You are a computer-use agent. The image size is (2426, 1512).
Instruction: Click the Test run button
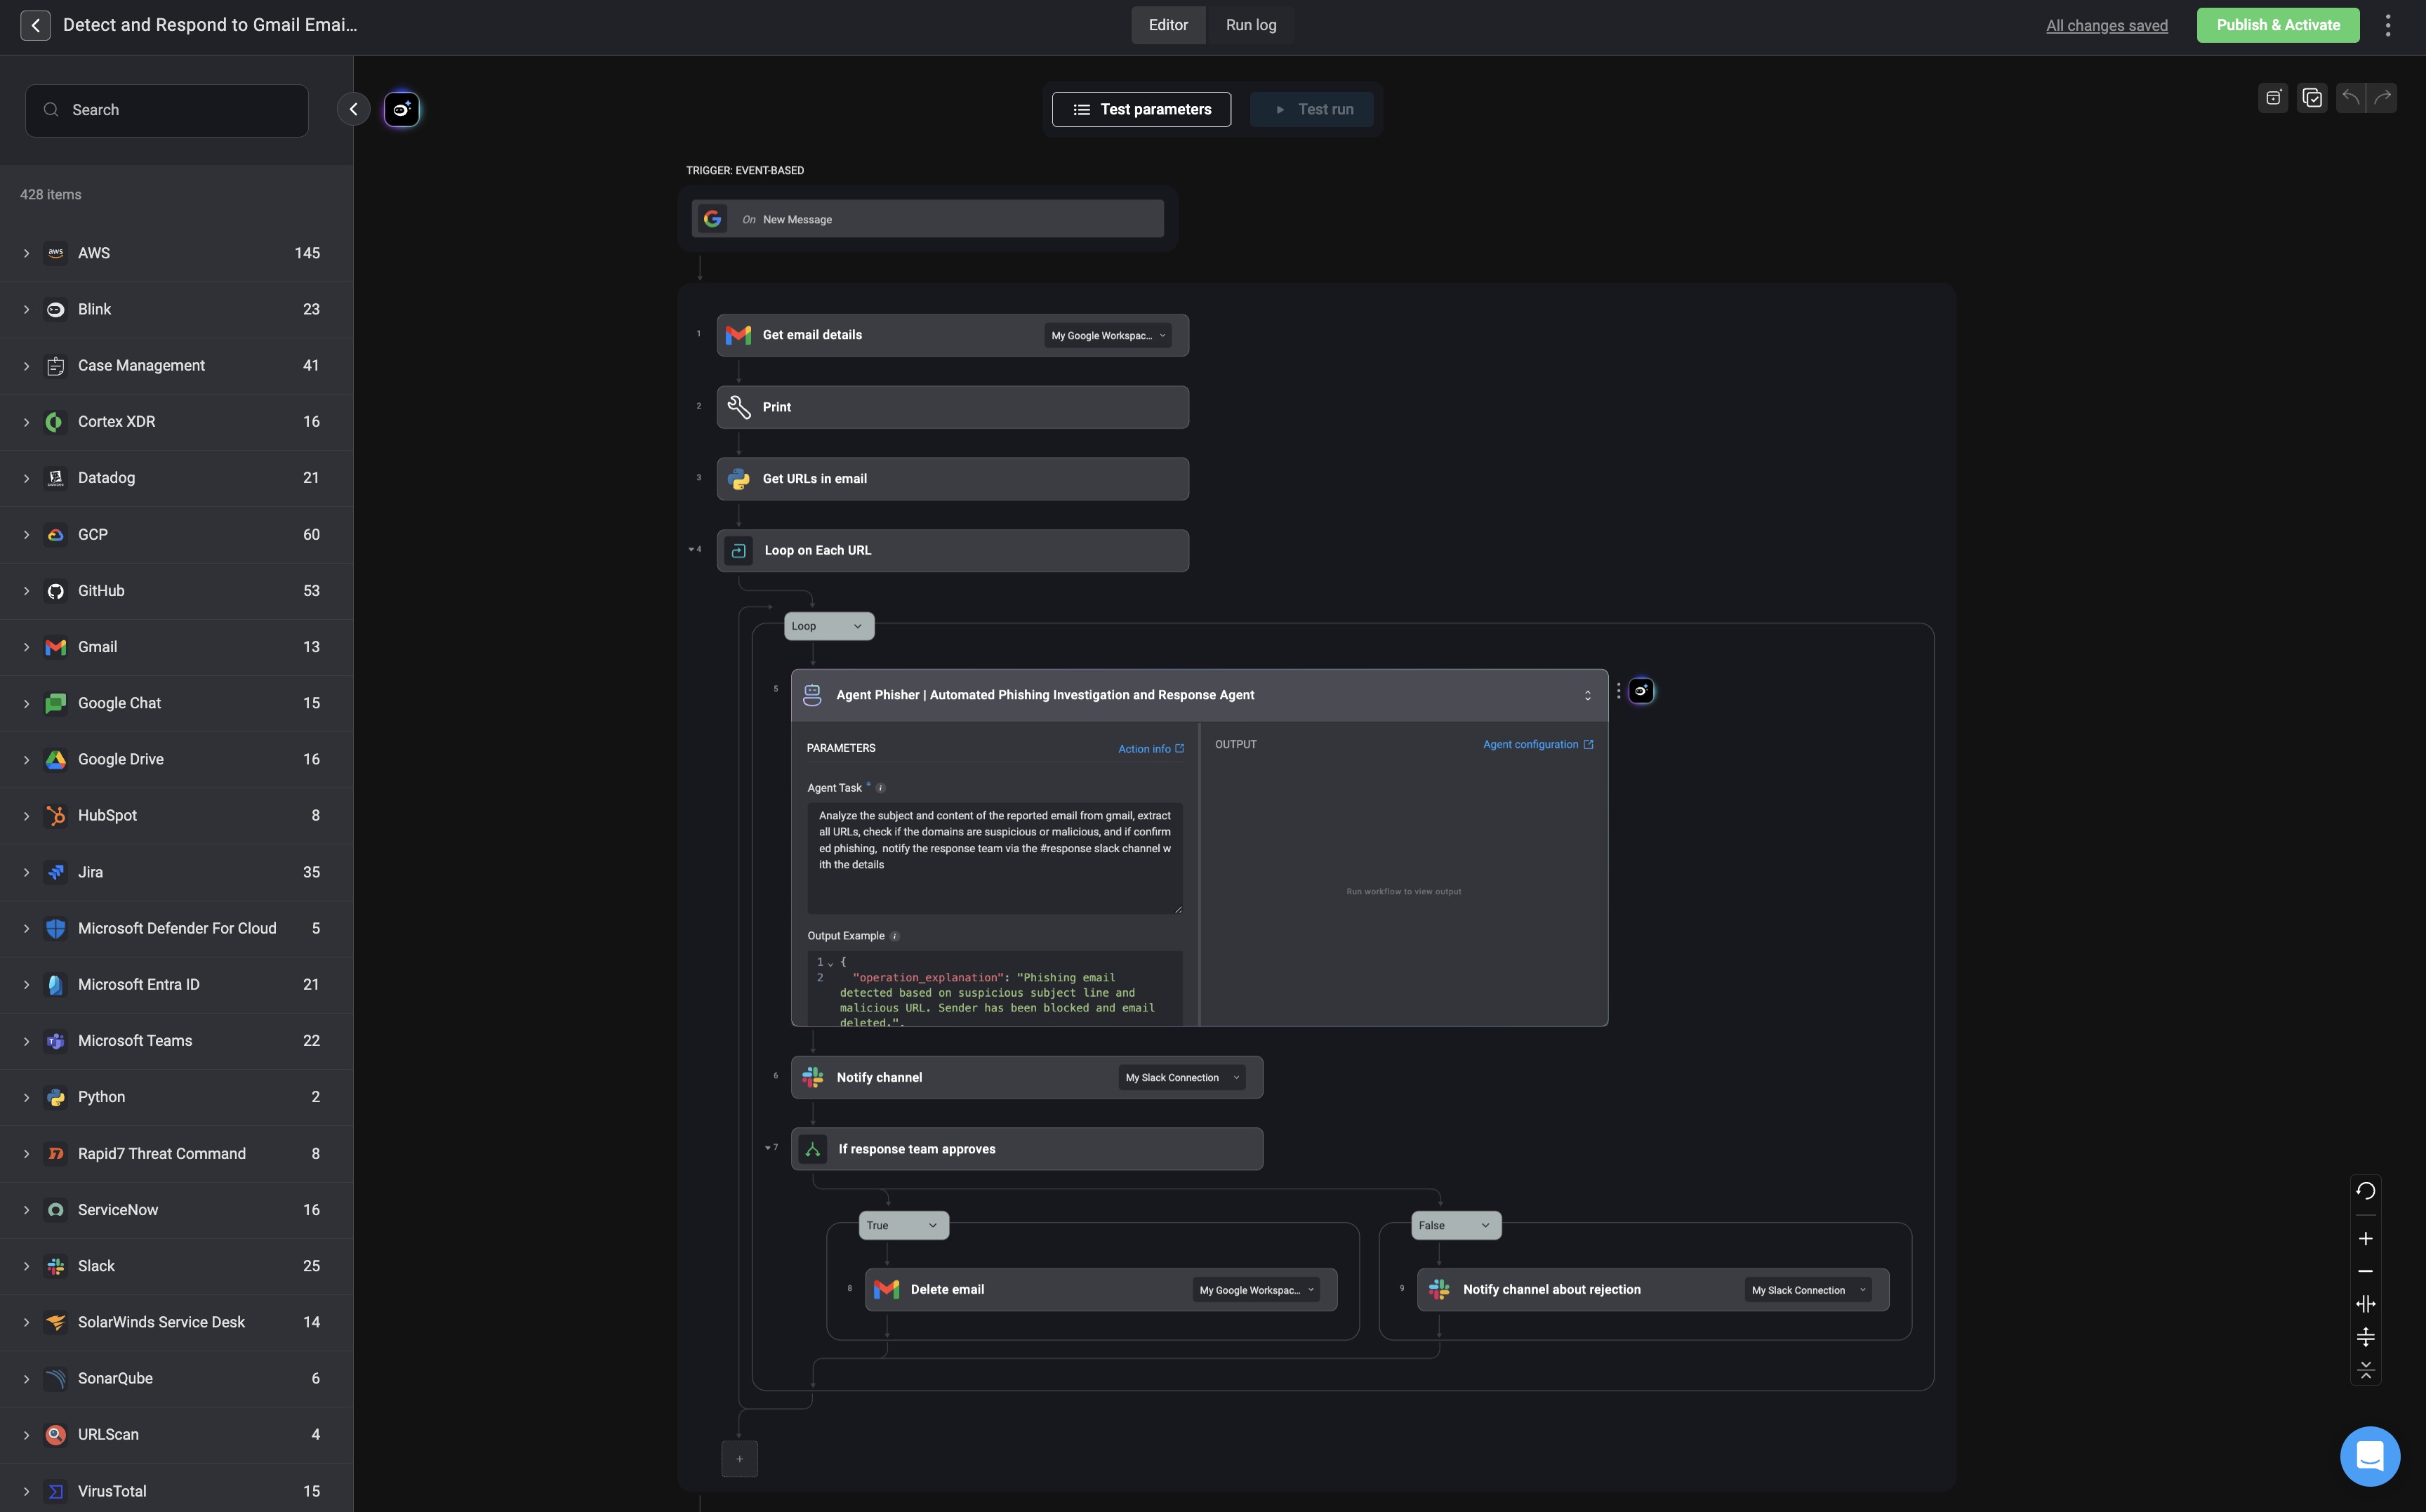[1312, 109]
